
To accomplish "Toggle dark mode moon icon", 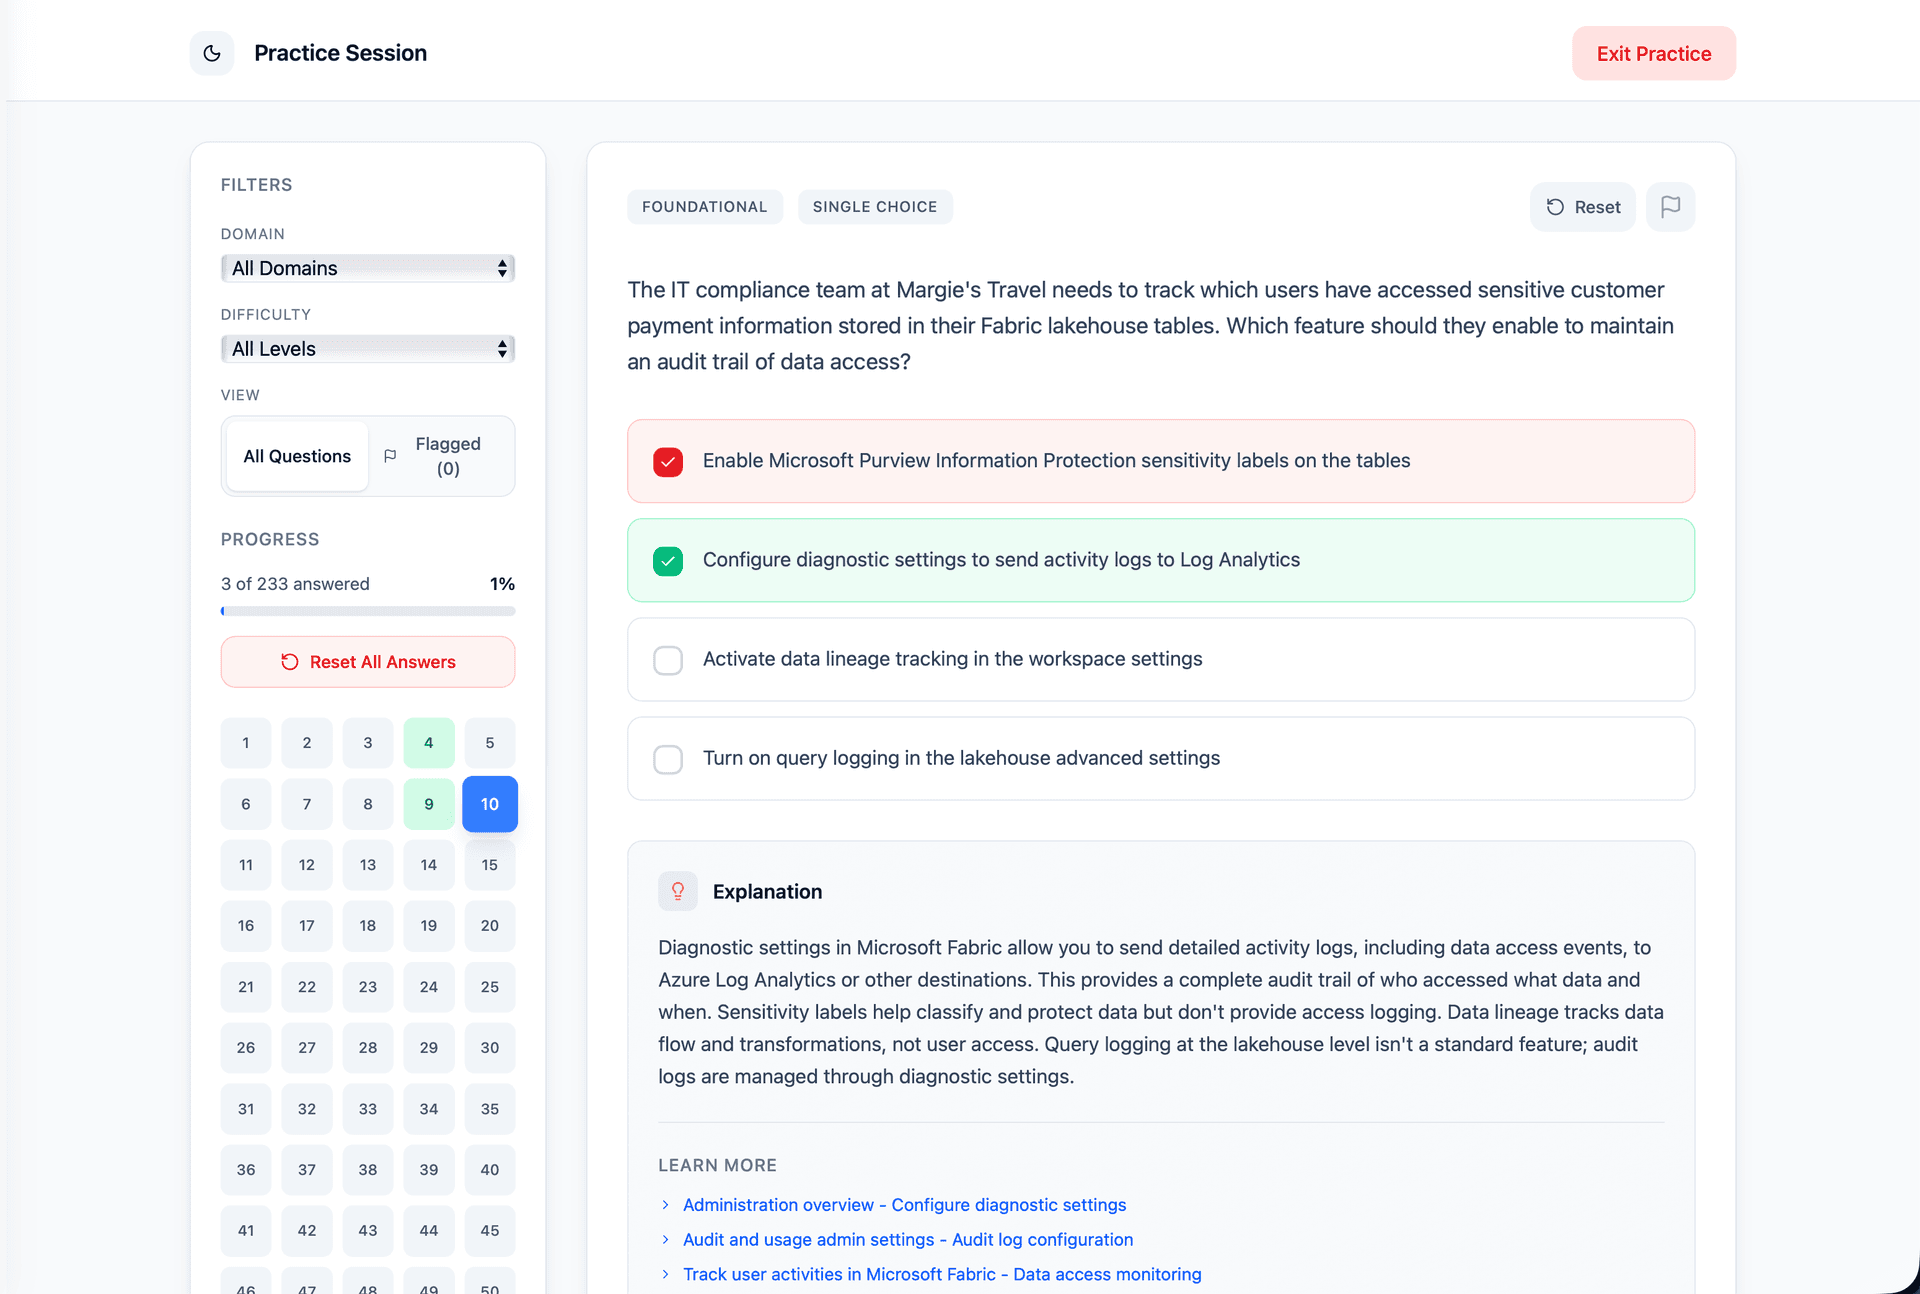I will (212, 53).
